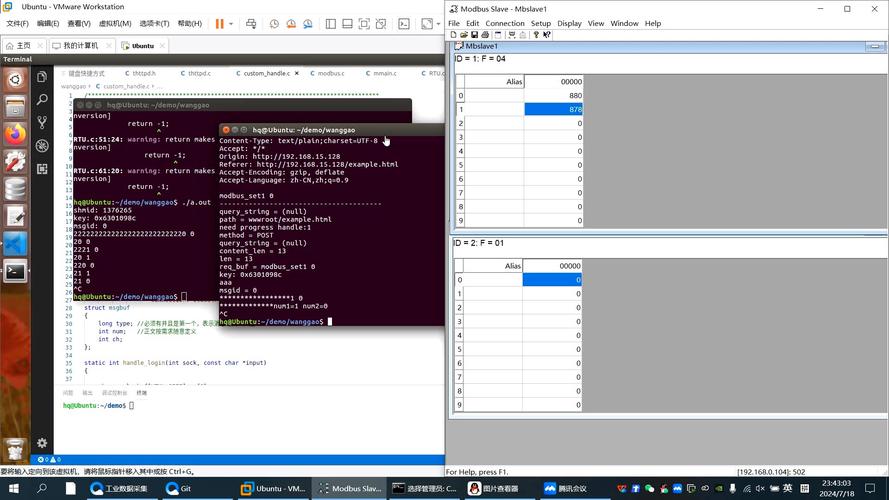Switch to the 主页 tab in VMware

coord(23,45)
